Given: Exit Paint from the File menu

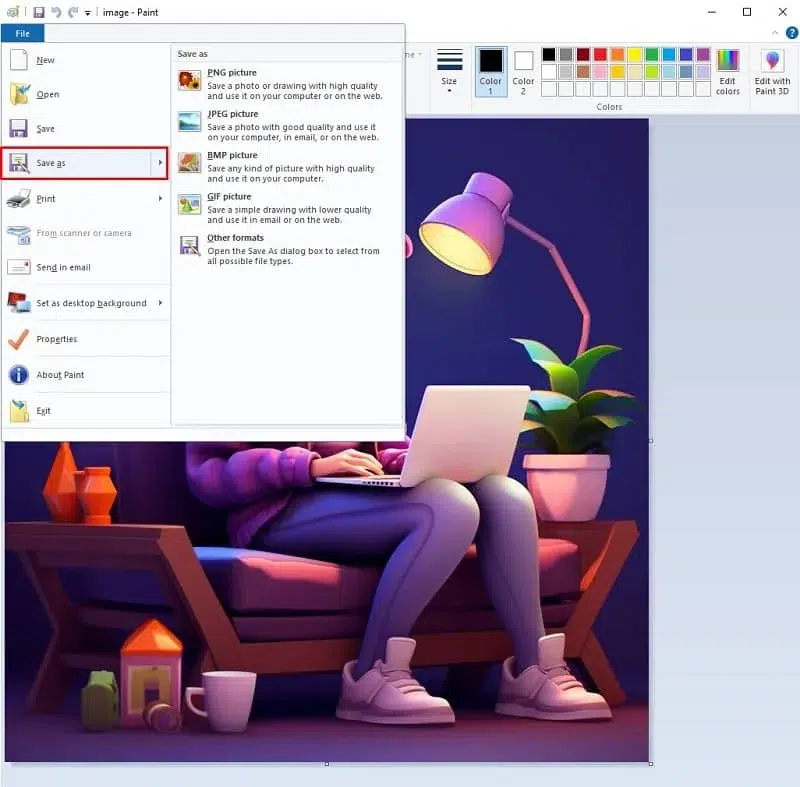Looking at the screenshot, I should pyautogui.click(x=86, y=411).
